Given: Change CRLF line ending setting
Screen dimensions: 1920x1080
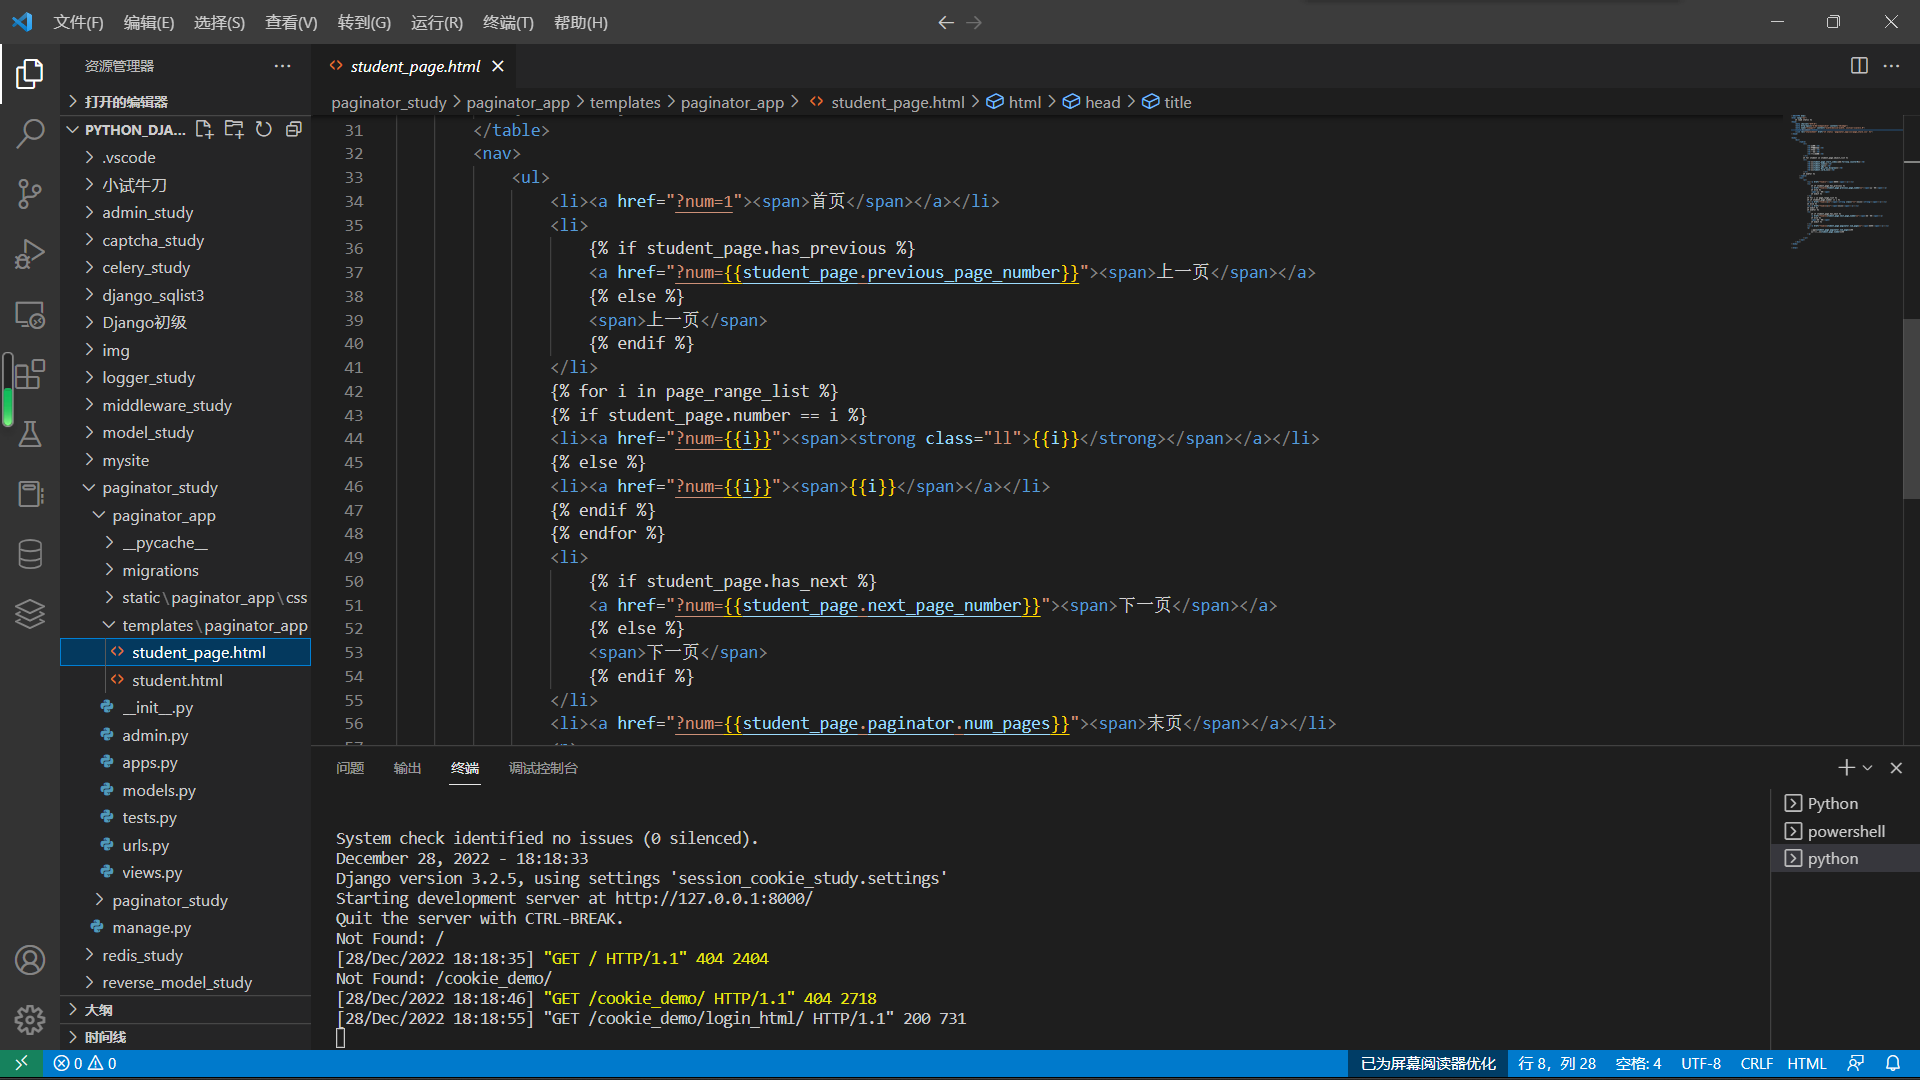Looking at the screenshot, I should (x=1756, y=1064).
